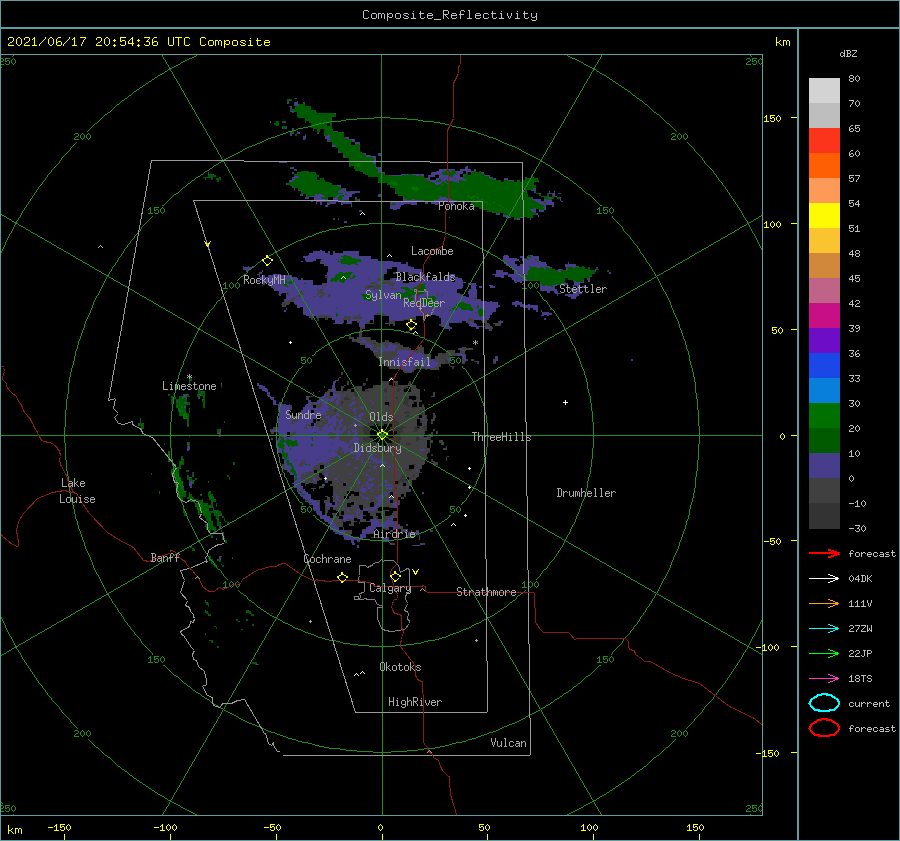This screenshot has width=900, height=841.
Task: Click the Strathmore label
Action: [486, 592]
